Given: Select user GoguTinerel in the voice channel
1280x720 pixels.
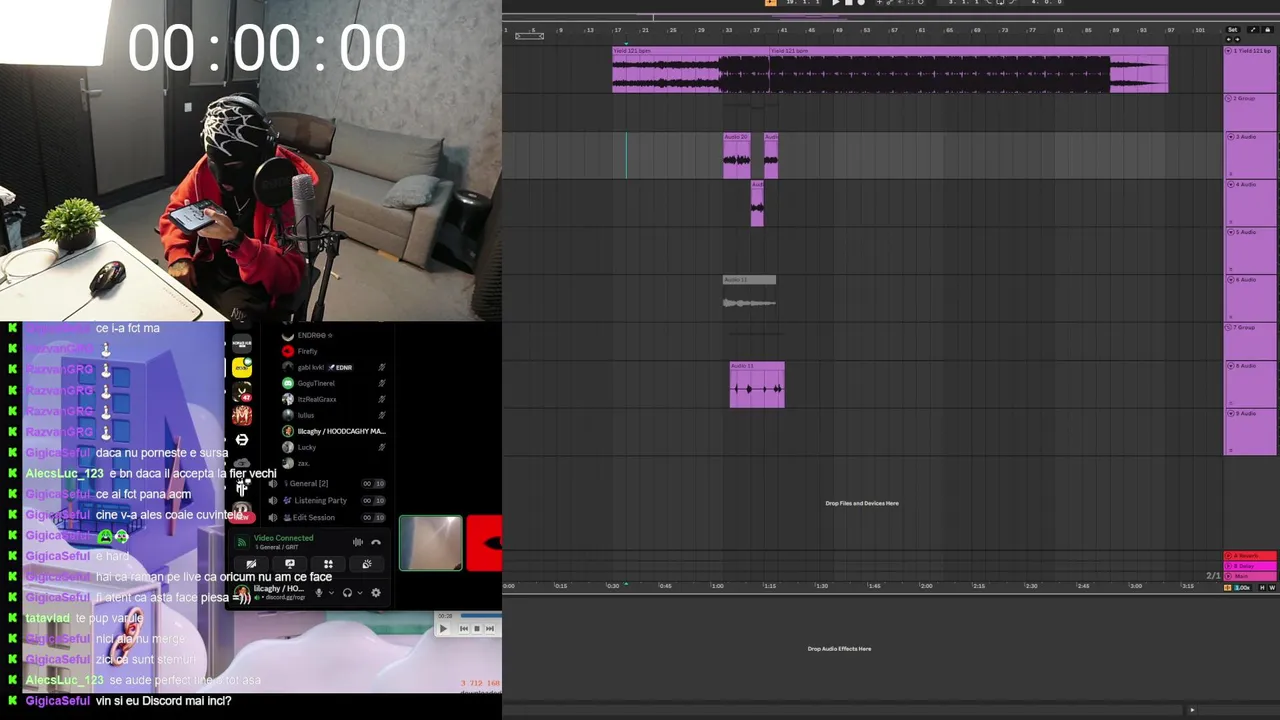Looking at the screenshot, I should click(316, 383).
